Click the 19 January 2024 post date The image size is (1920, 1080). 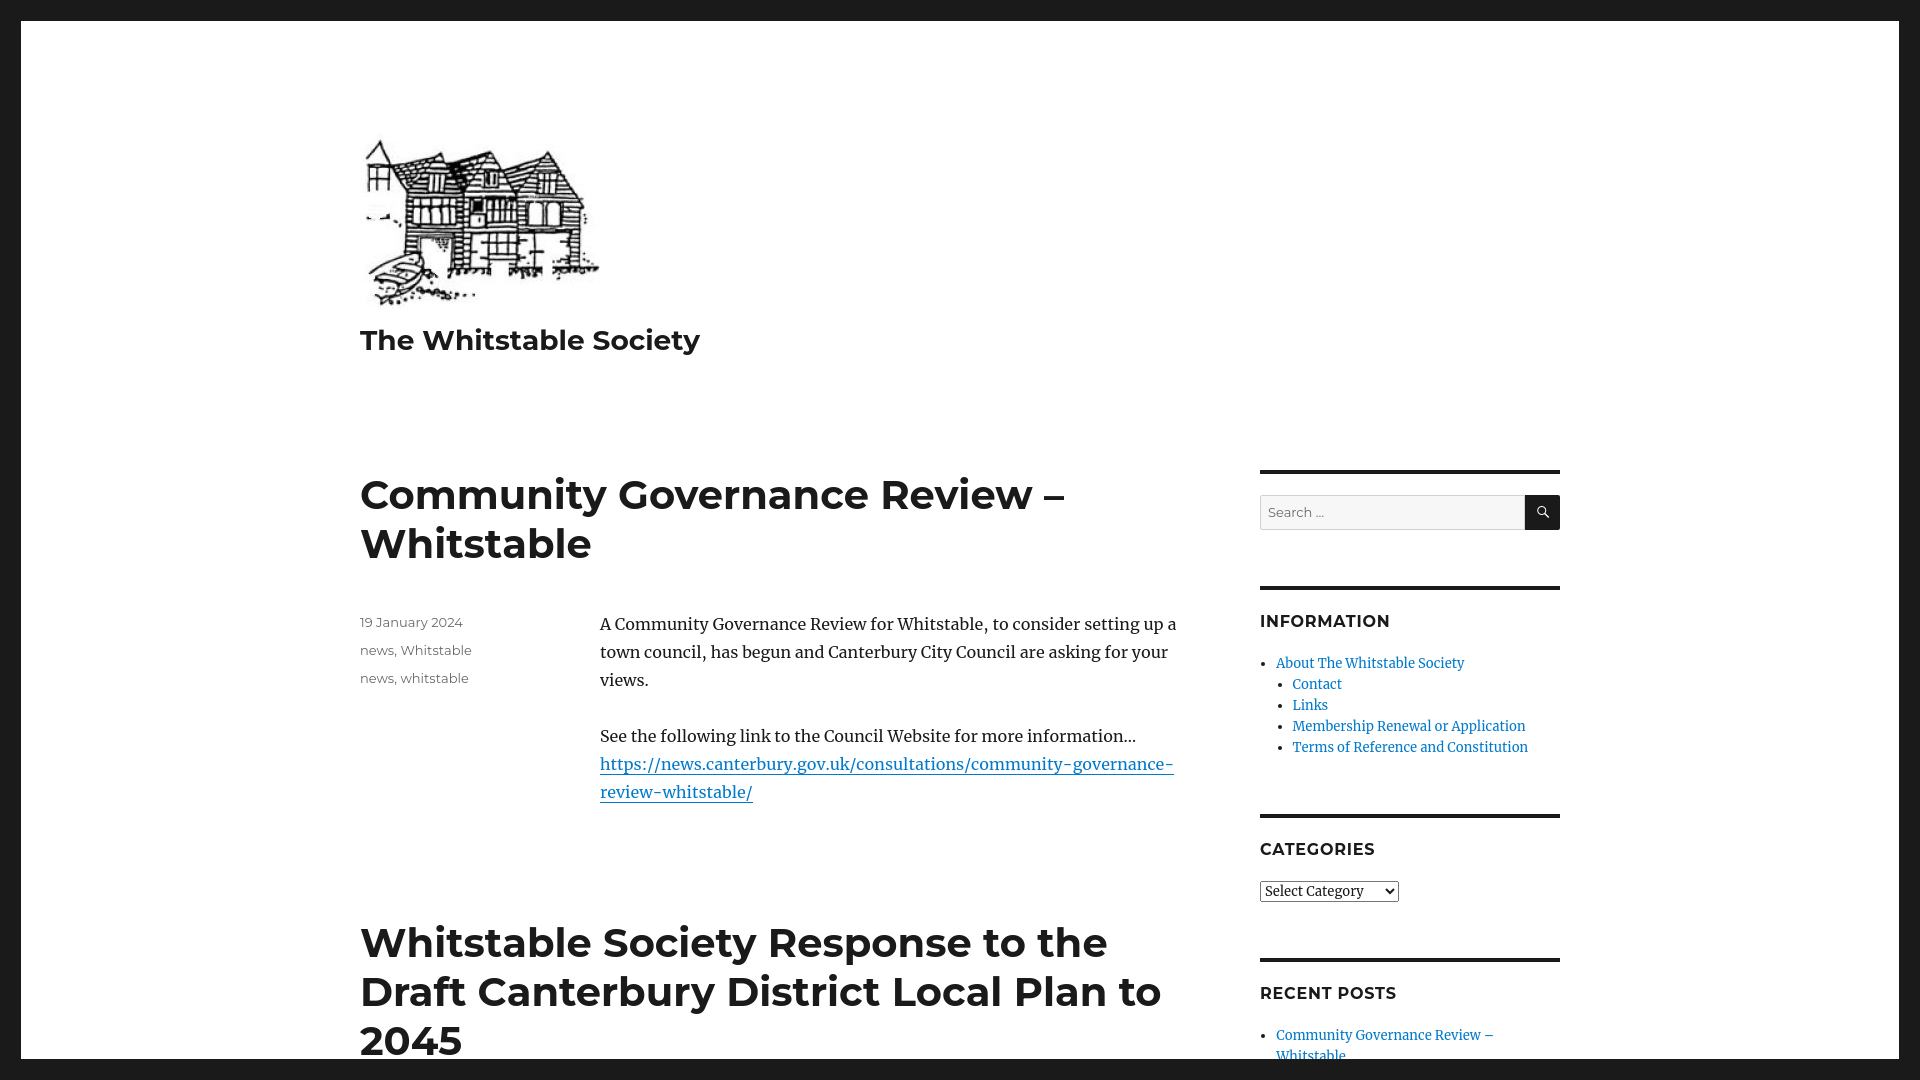click(x=411, y=622)
